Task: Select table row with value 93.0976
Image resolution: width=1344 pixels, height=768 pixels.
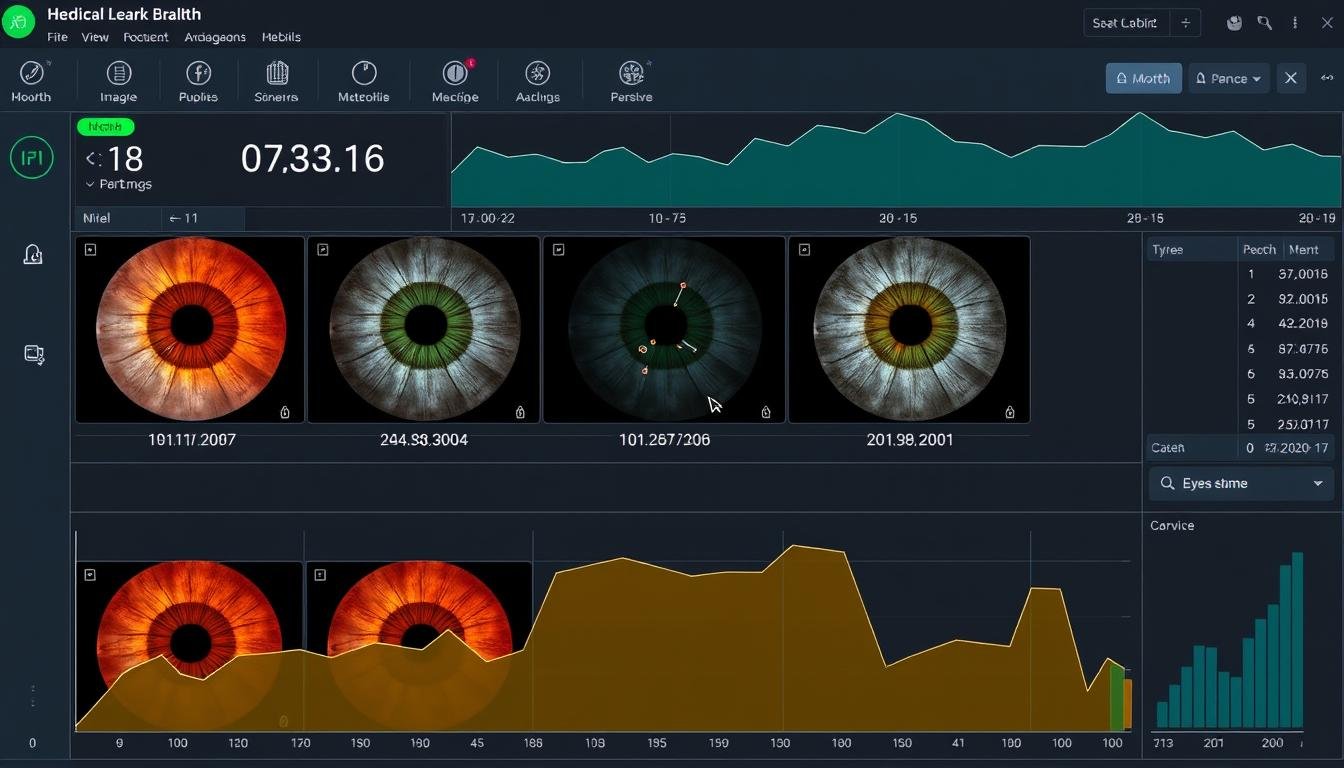Action: pyautogui.click(x=1241, y=373)
